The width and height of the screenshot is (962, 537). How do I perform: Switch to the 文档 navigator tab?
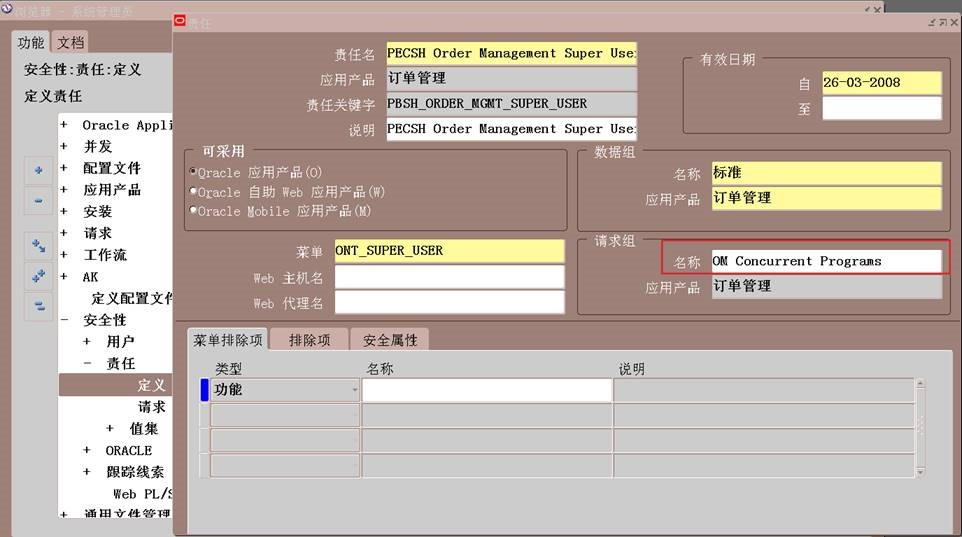pos(71,42)
